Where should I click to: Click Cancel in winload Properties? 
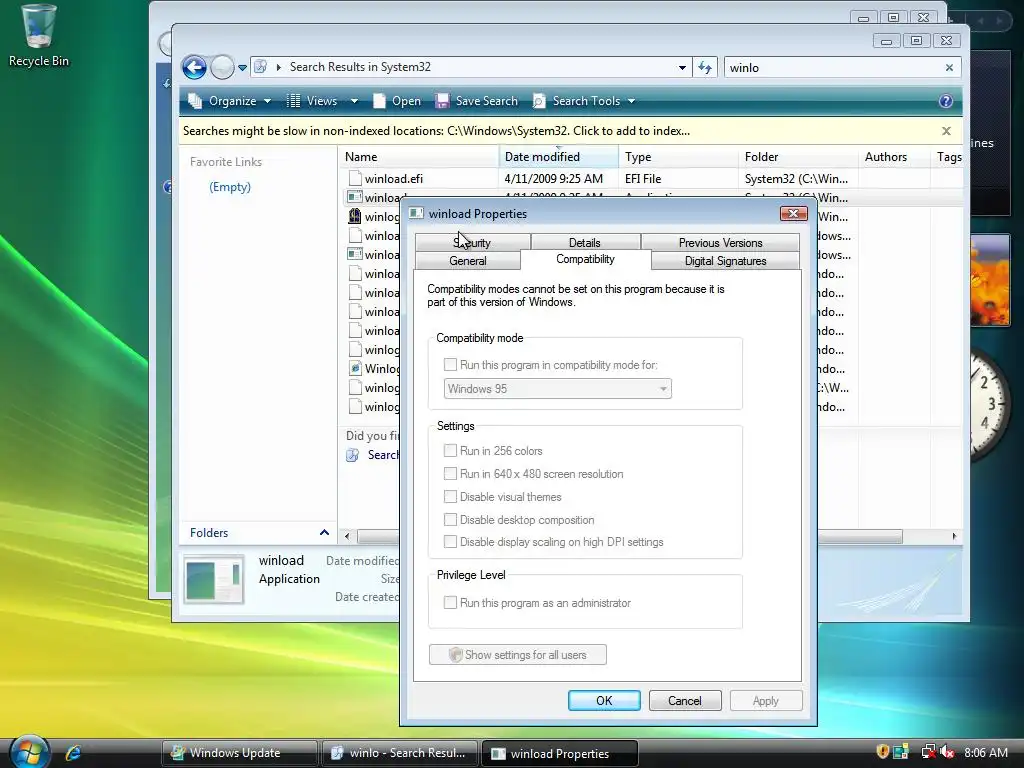pyautogui.click(x=685, y=701)
